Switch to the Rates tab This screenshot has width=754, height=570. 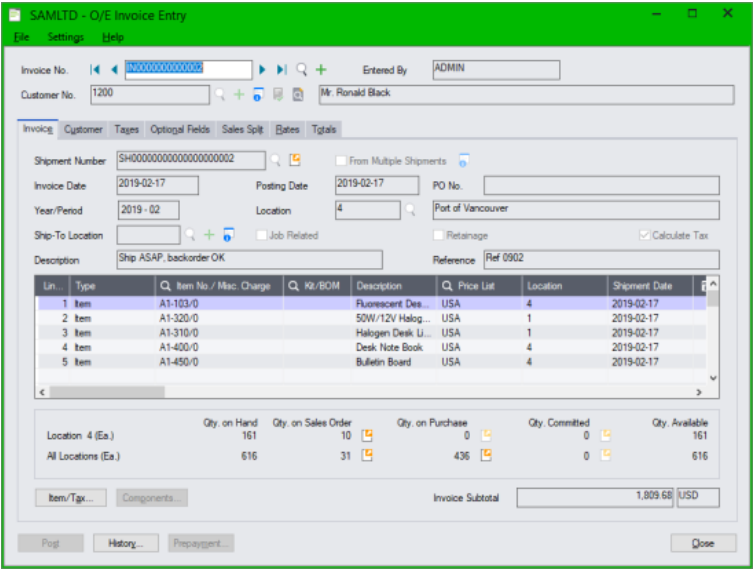coord(288,129)
